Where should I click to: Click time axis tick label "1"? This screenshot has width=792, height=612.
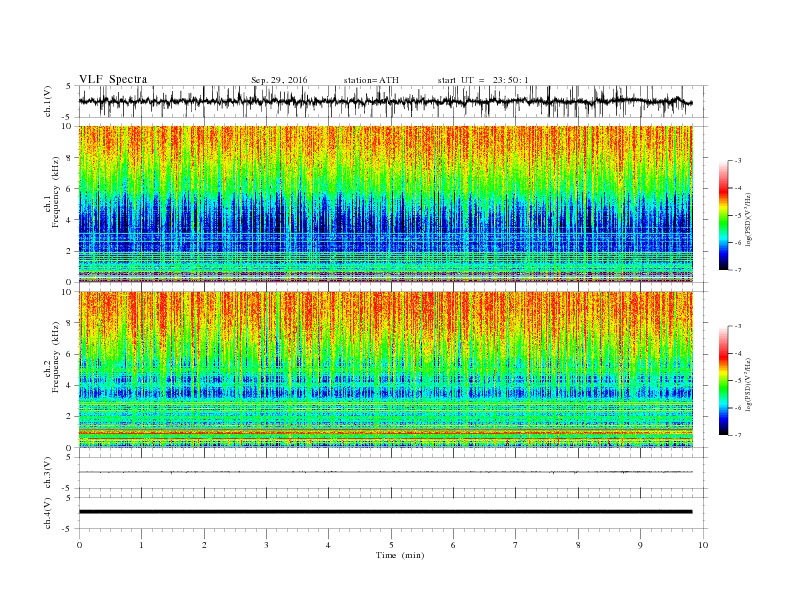click(141, 545)
